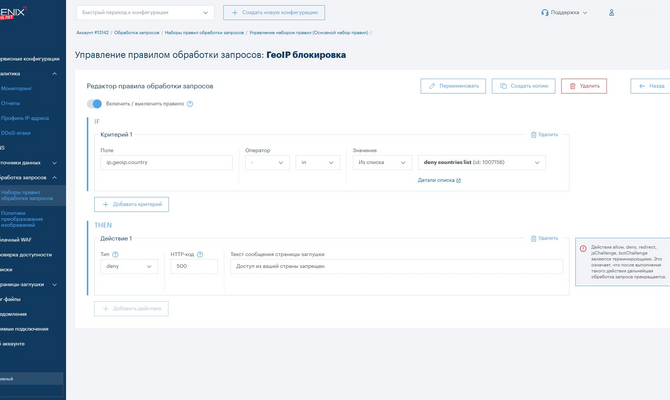Image resolution: width=670 pixels, height=400 pixels.
Task: Expand the data sources sidebar section
Action: pyautogui.click(x=54, y=163)
